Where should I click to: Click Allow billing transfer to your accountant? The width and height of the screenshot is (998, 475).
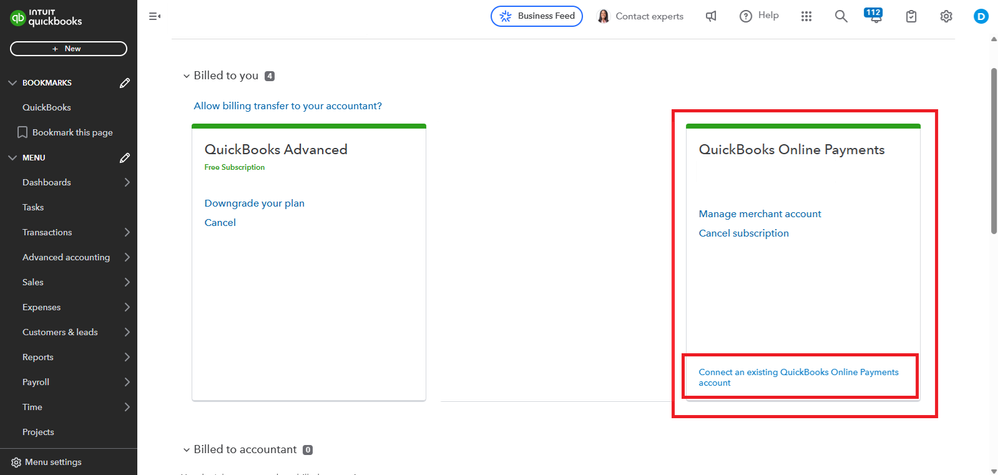point(288,106)
